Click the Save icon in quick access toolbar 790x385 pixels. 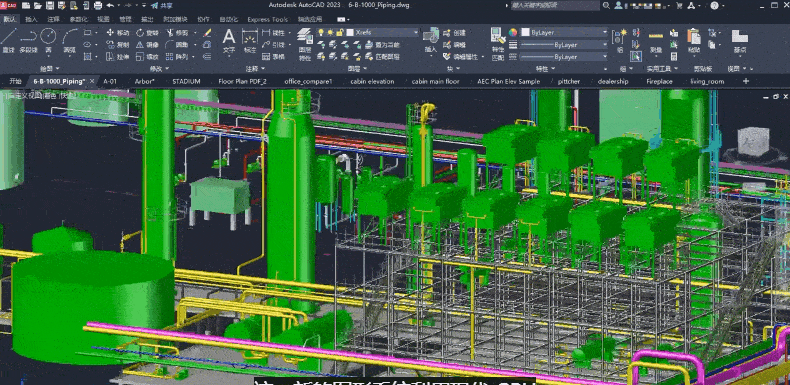[x=49, y=6]
